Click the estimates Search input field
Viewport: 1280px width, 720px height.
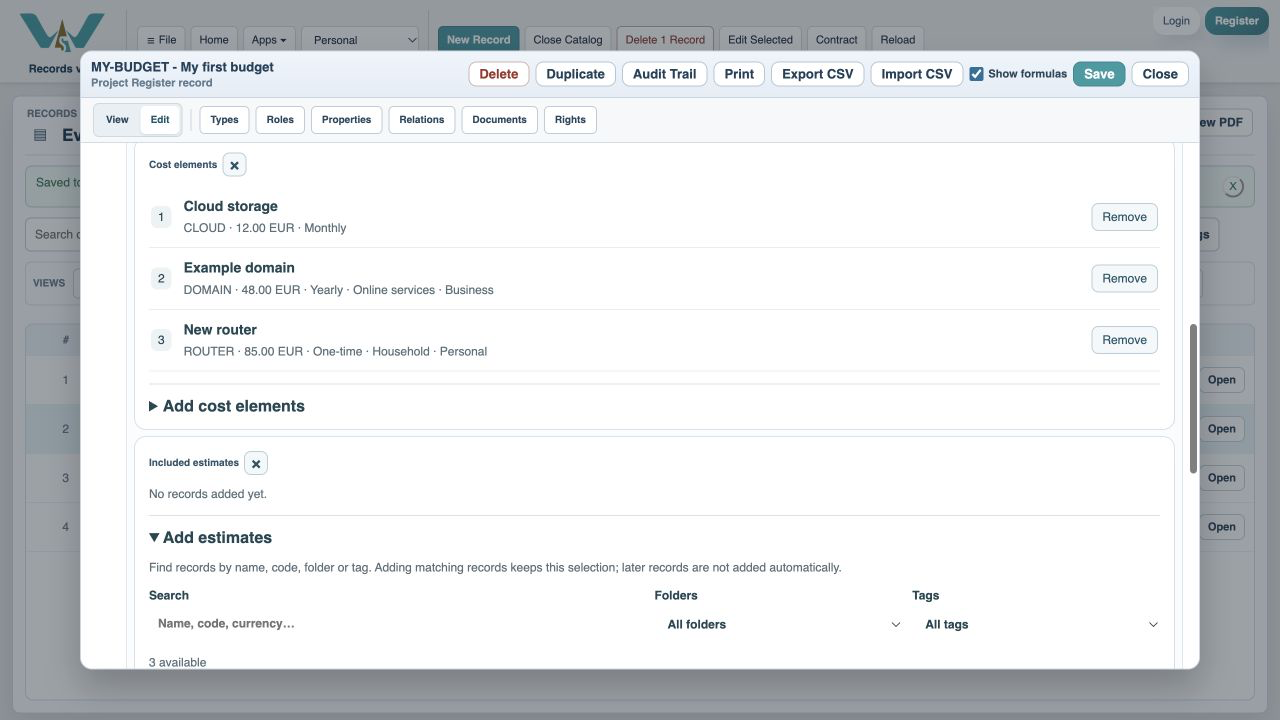399,624
